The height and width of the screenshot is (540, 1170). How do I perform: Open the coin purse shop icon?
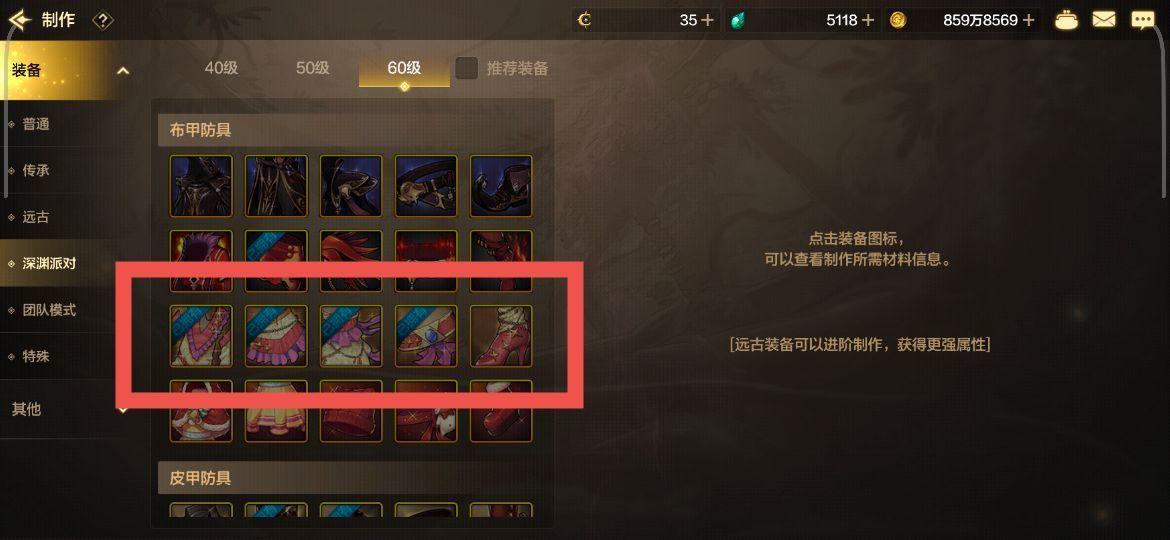pos(1066,20)
